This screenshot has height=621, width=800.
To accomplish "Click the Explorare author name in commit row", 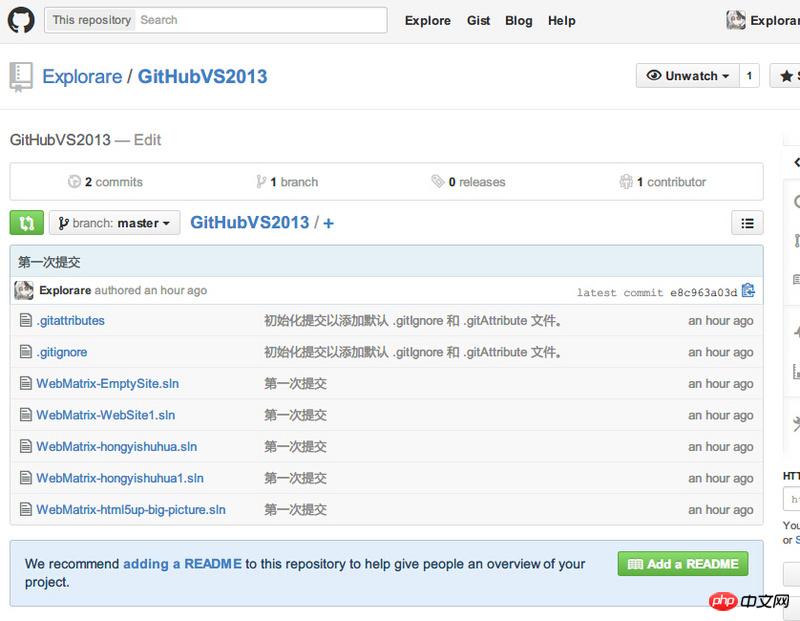I will coord(65,290).
